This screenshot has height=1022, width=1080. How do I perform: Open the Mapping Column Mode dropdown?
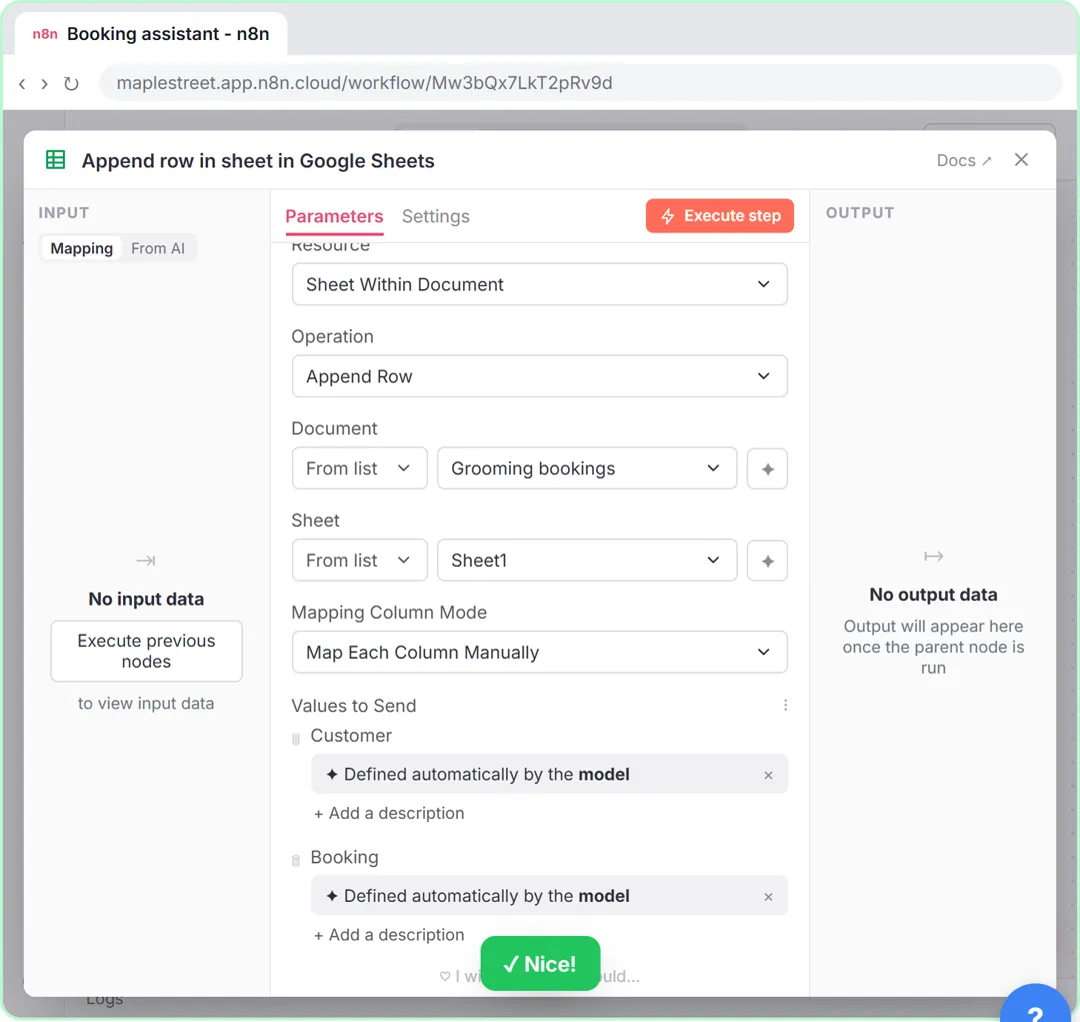click(x=539, y=651)
